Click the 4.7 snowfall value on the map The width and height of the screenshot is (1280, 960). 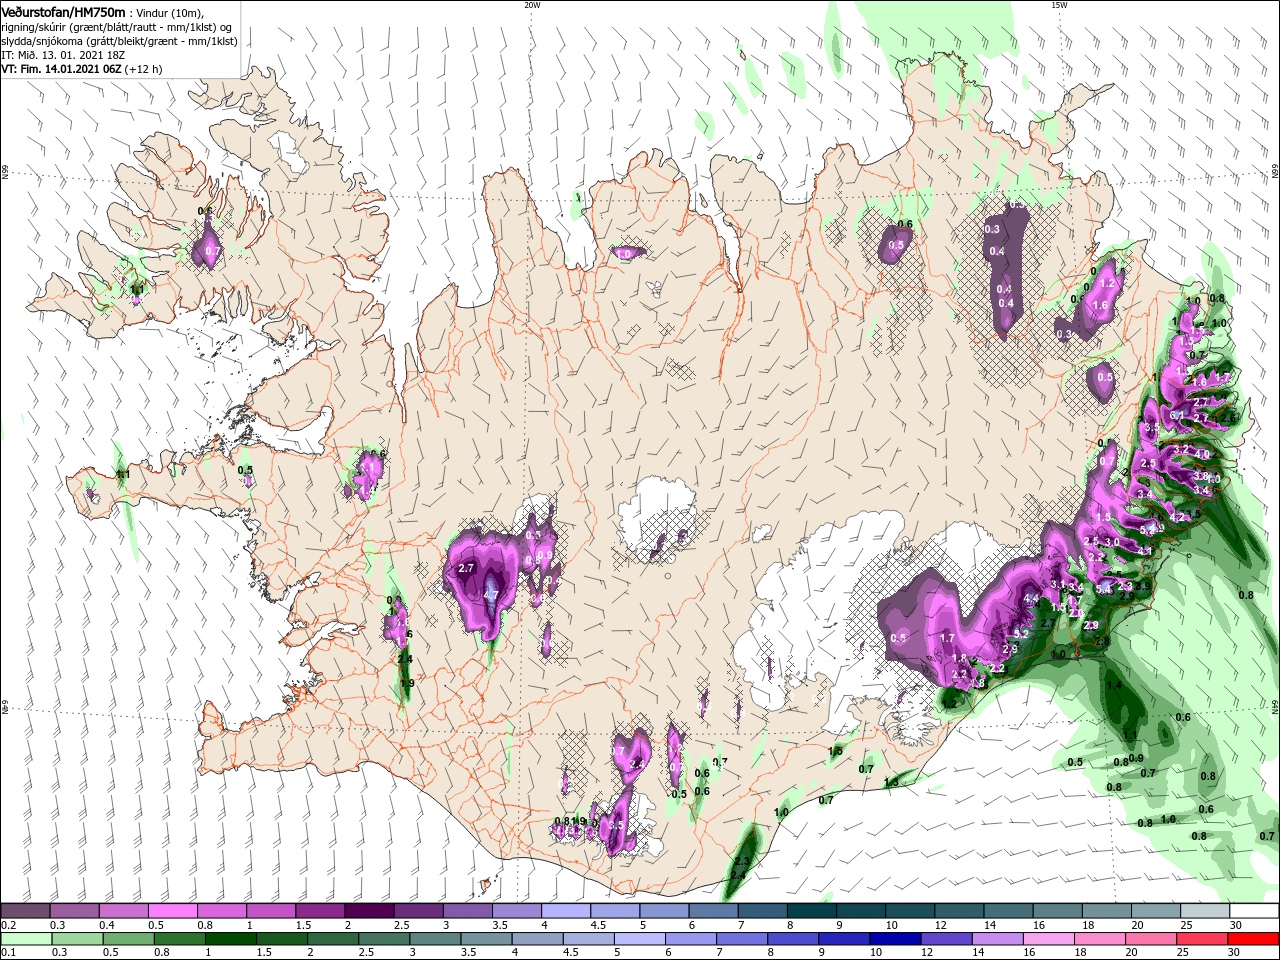490,595
